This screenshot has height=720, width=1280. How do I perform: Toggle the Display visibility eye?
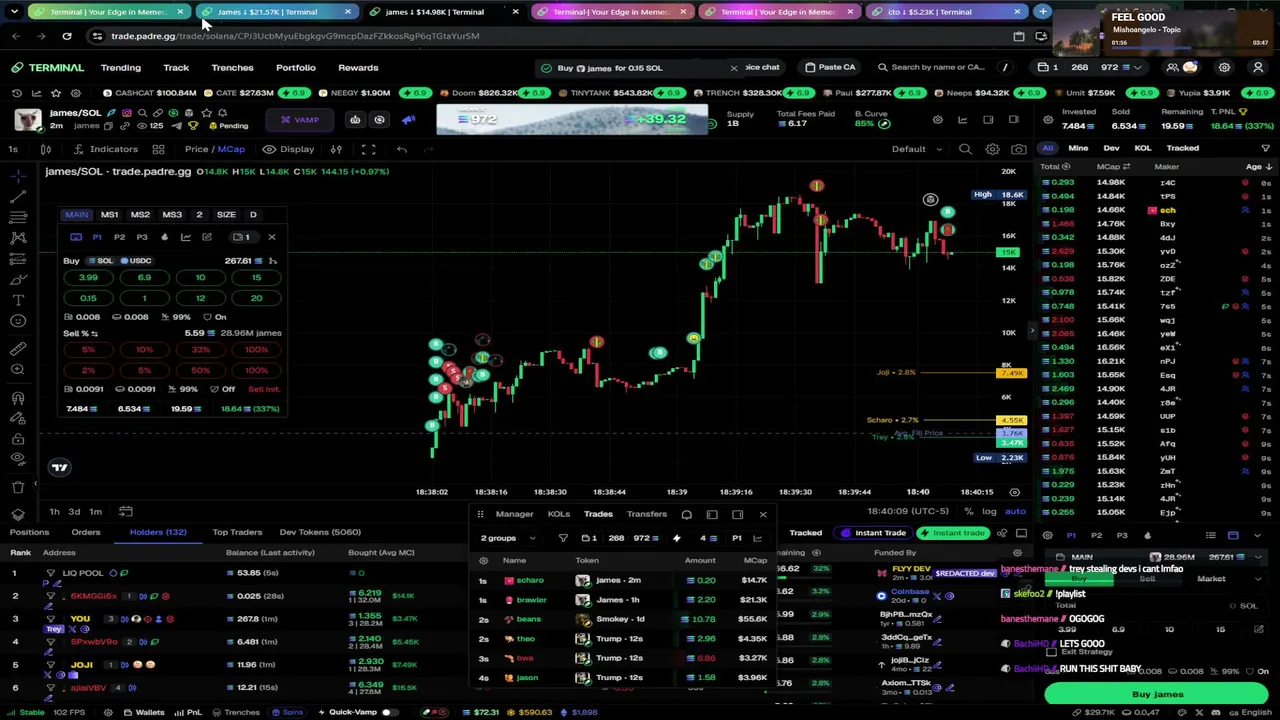[288, 149]
